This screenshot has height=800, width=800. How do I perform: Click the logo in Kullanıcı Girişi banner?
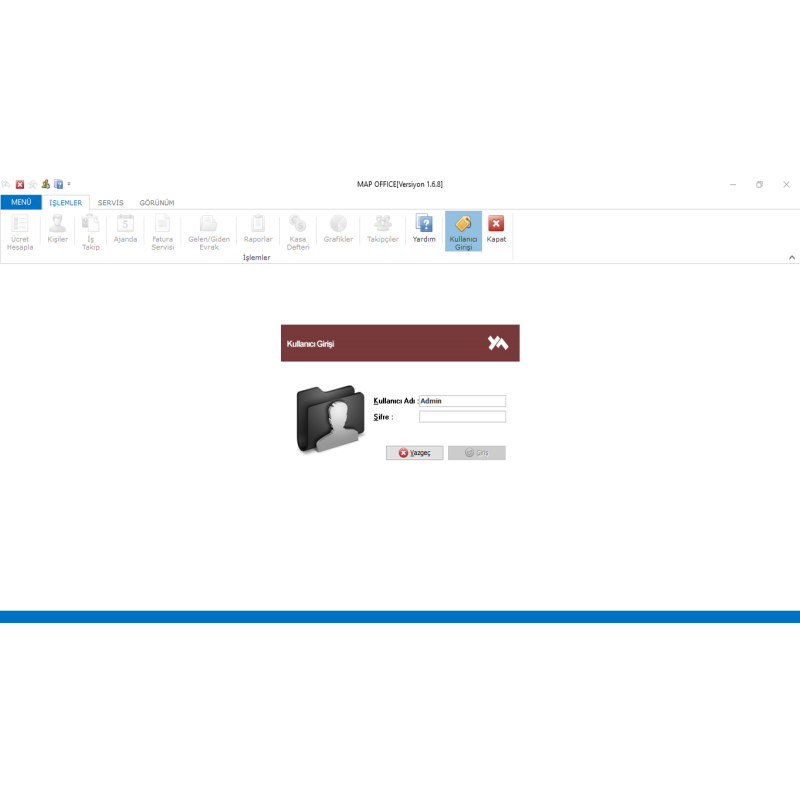498,343
